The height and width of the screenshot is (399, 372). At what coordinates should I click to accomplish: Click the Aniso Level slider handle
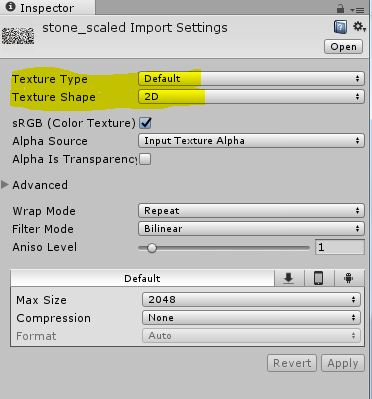[x=152, y=248]
